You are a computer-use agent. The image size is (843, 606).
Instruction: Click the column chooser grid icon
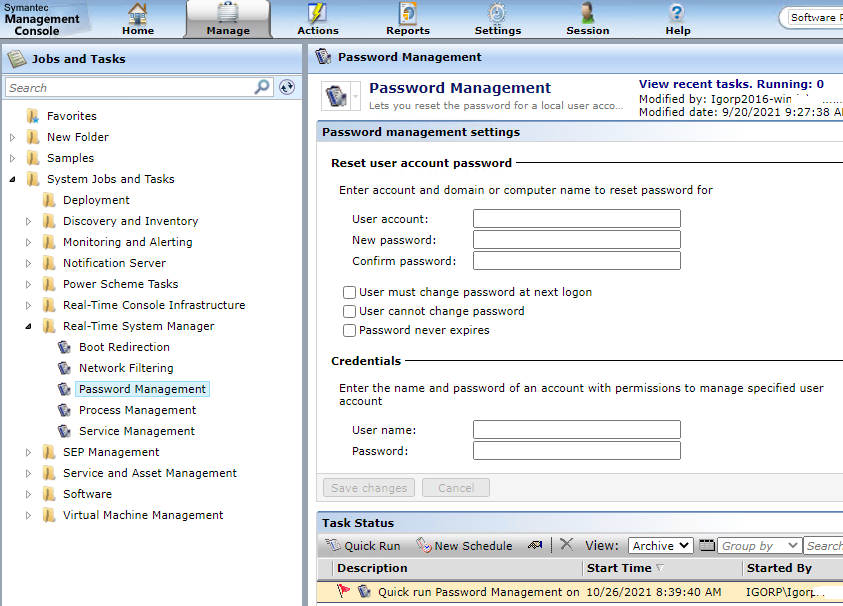[x=706, y=545]
